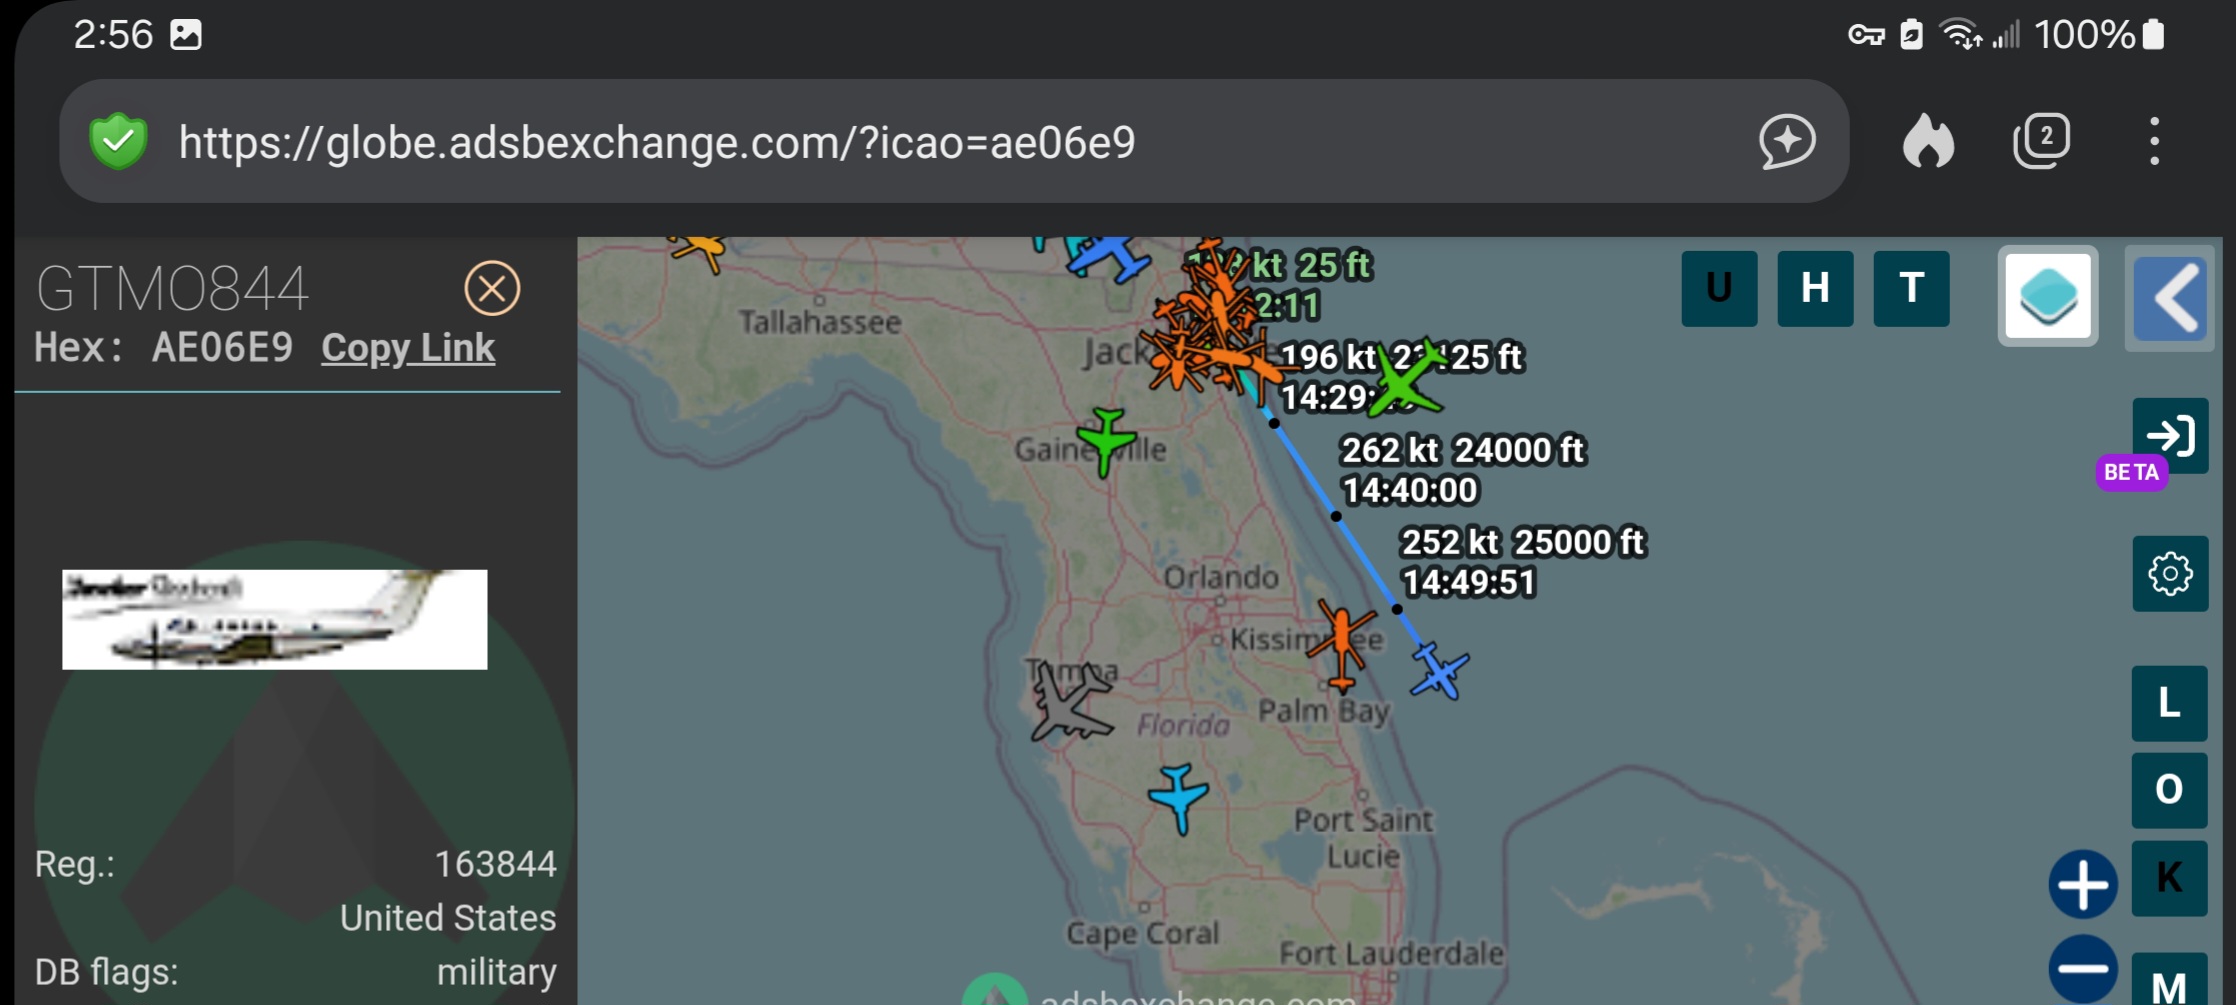2236x1005 pixels.
Task: Open the browser tabs switcher showing 2
Action: point(2041,141)
